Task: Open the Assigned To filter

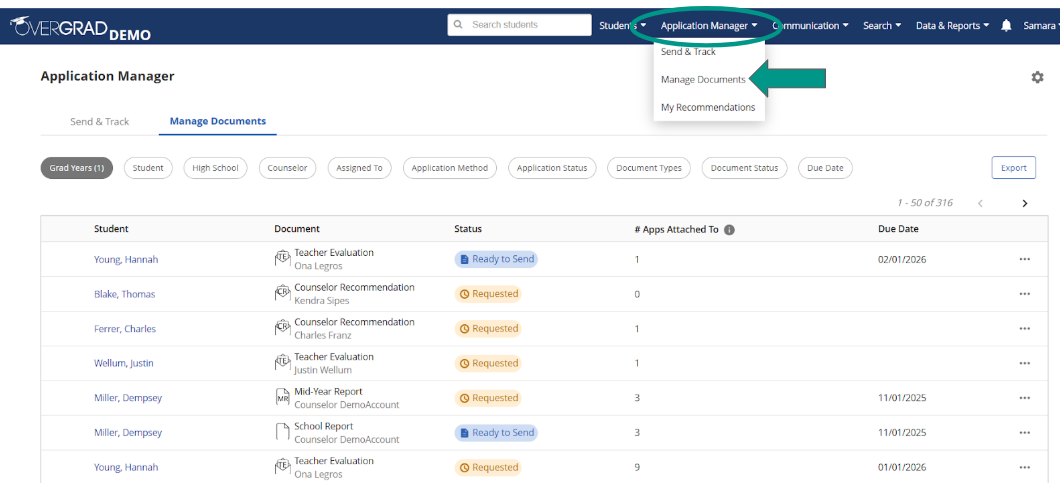Action: [360, 168]
